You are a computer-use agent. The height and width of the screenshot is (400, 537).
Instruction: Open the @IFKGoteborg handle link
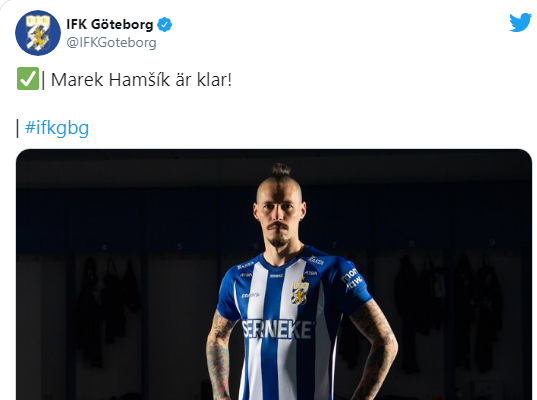click(111, 43)
